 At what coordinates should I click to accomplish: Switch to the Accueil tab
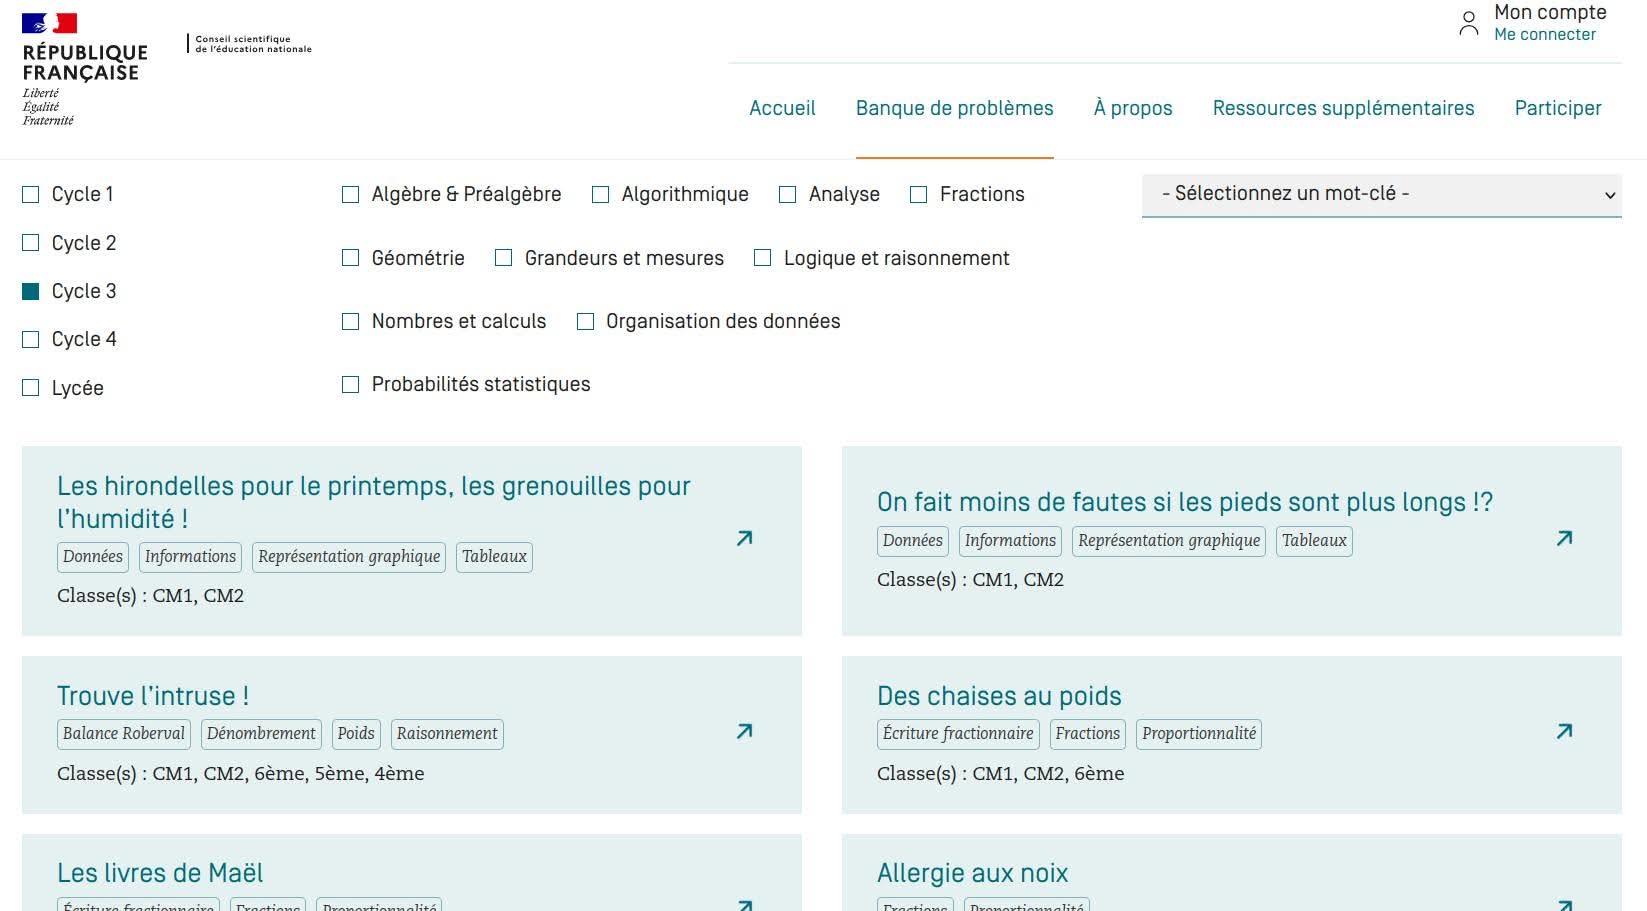782,108
